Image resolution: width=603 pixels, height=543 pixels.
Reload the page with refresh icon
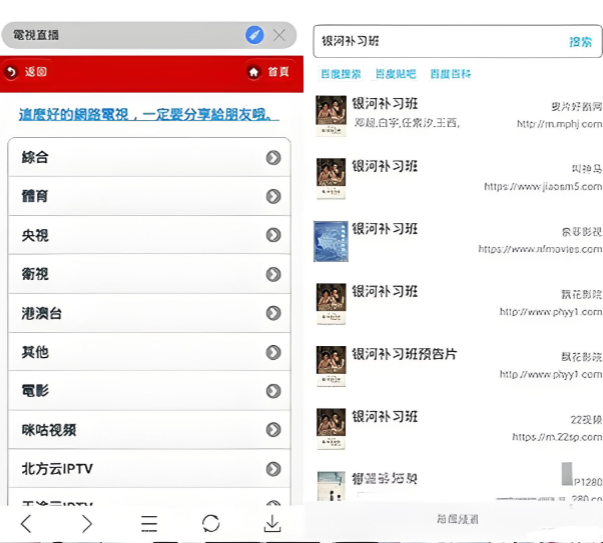point(211,524)
